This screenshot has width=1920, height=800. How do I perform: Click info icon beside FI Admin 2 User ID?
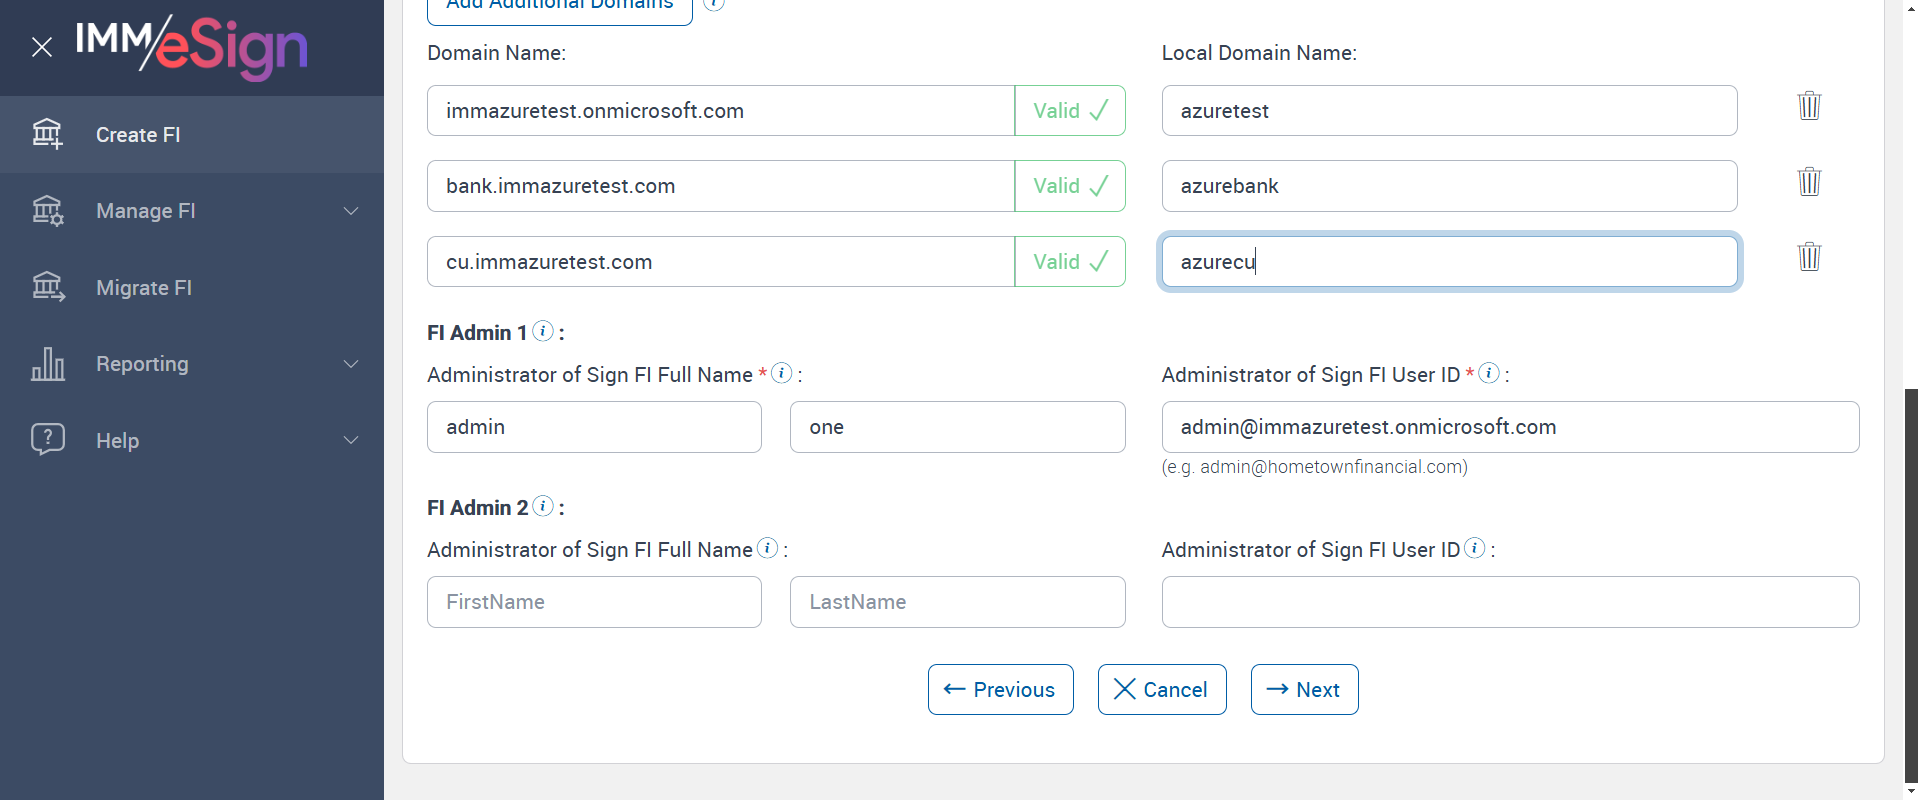click(x=1475, y=548)
